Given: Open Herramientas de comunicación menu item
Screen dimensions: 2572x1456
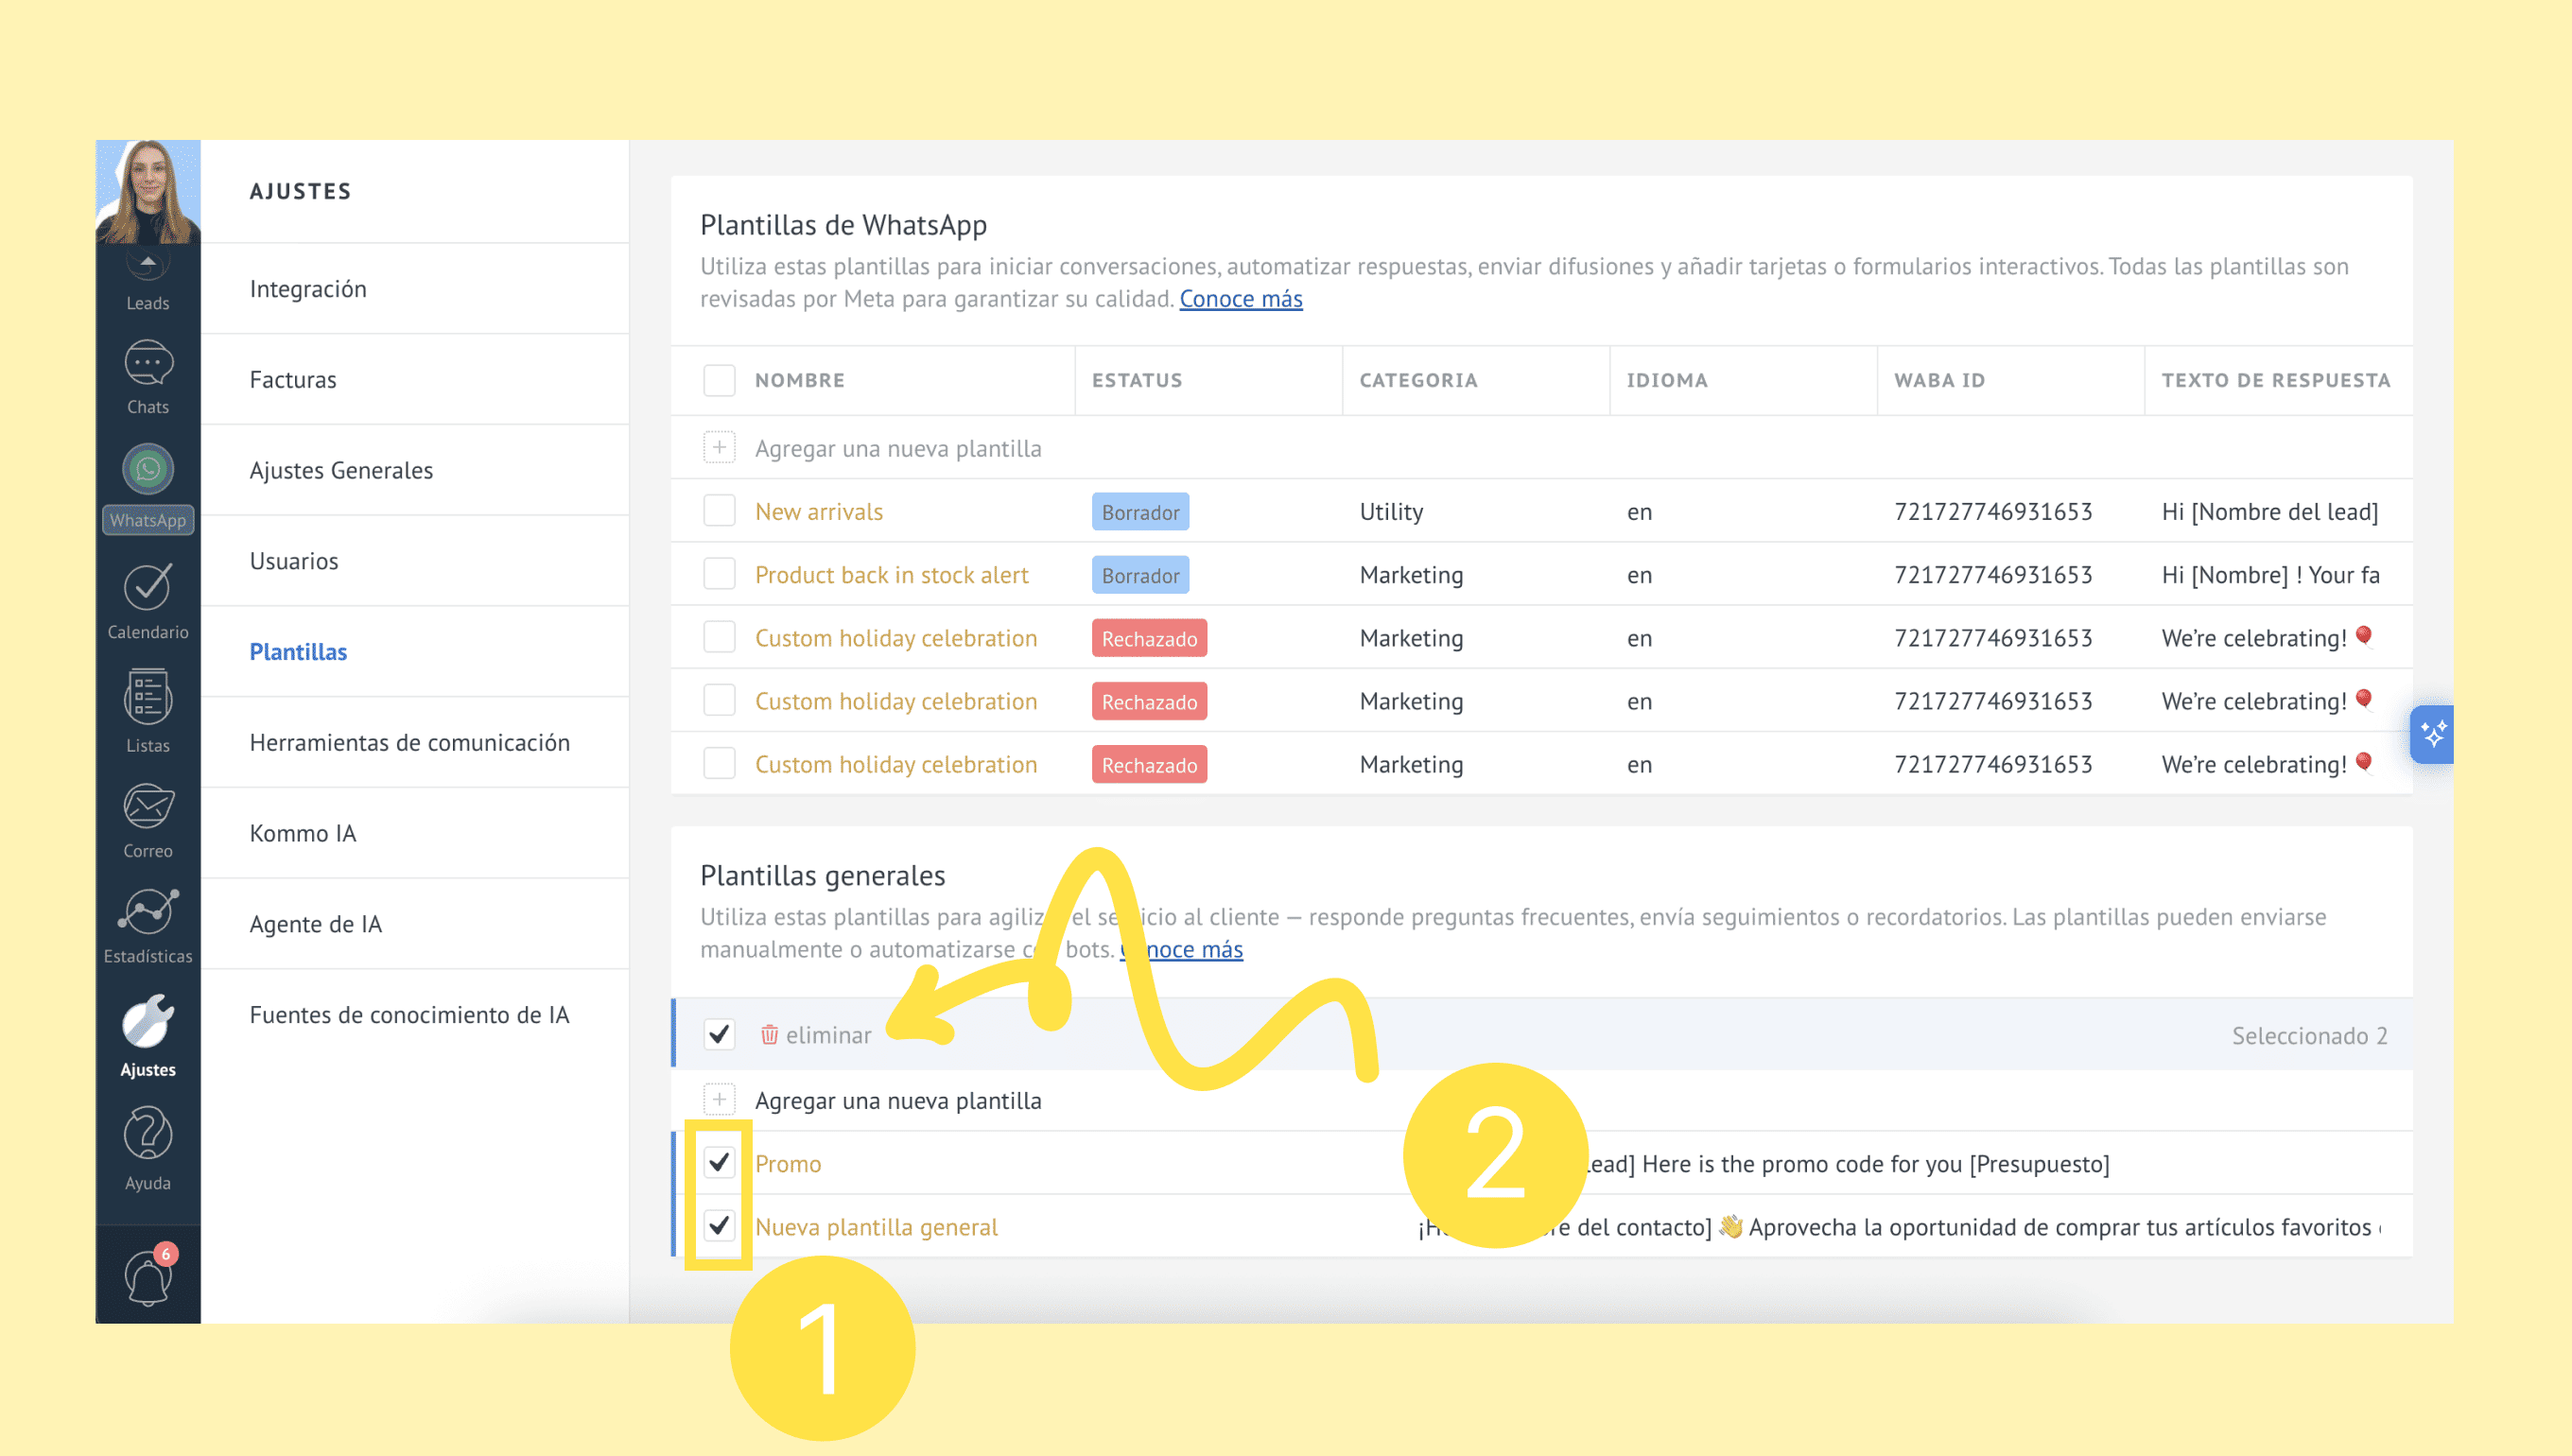Looking at the screenshot, I should pos(415,743).
